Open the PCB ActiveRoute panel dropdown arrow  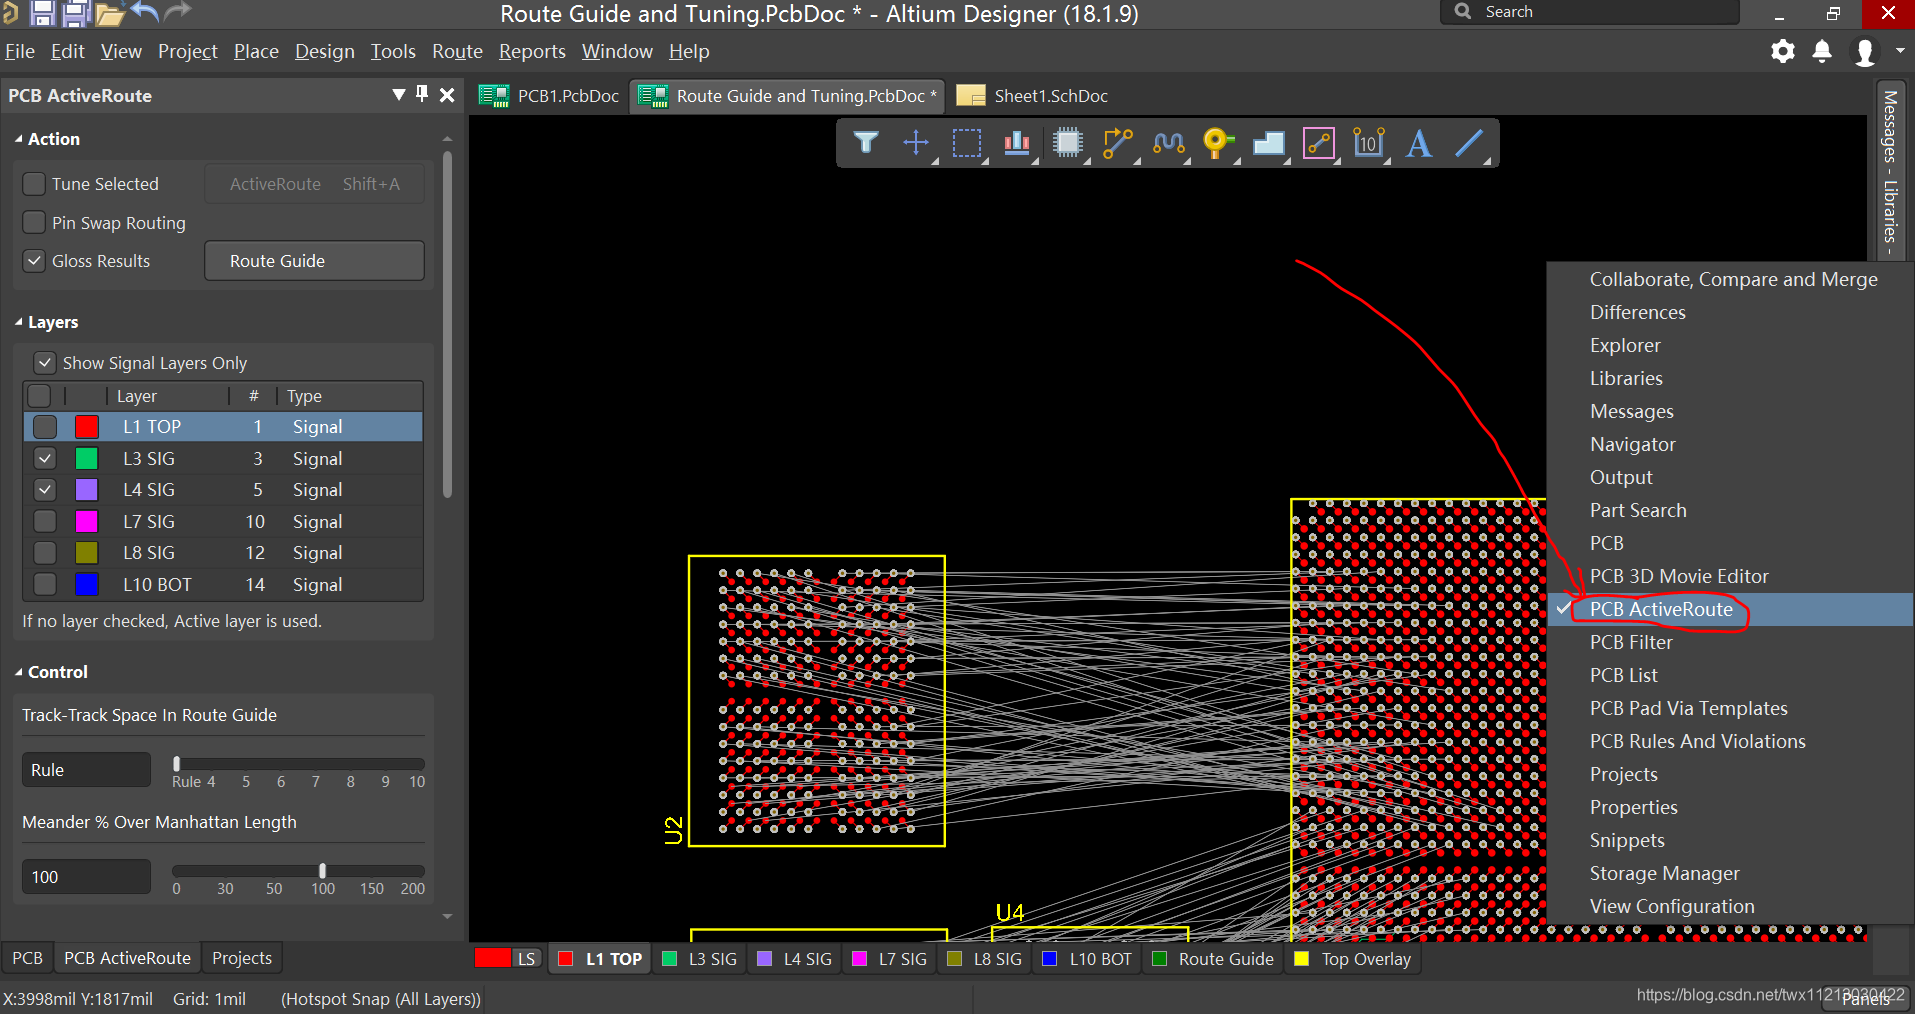tap(399, 95)
